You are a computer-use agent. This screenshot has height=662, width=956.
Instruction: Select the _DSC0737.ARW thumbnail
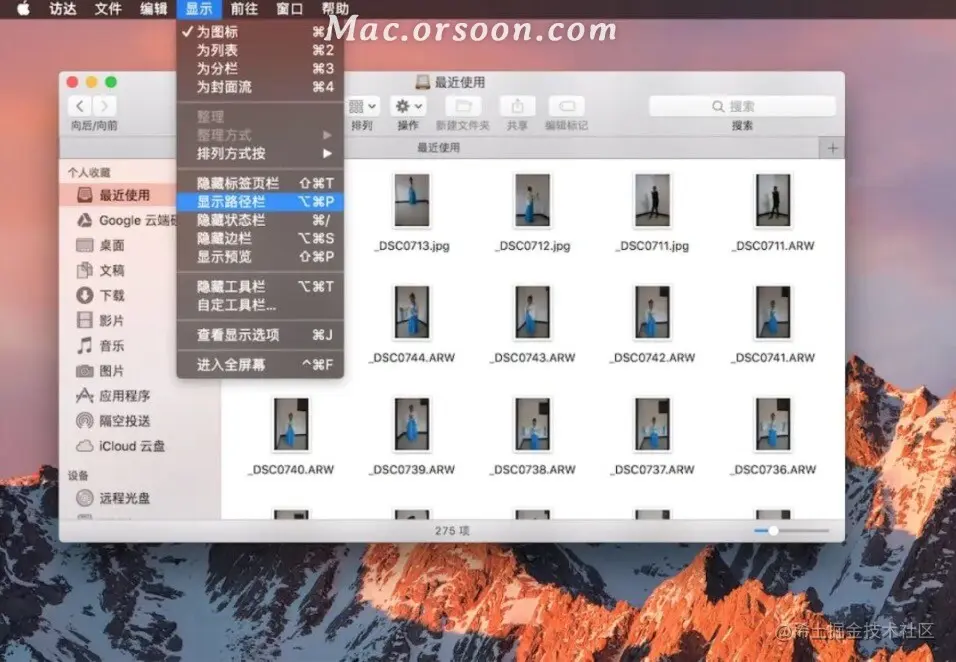point(652,424)
